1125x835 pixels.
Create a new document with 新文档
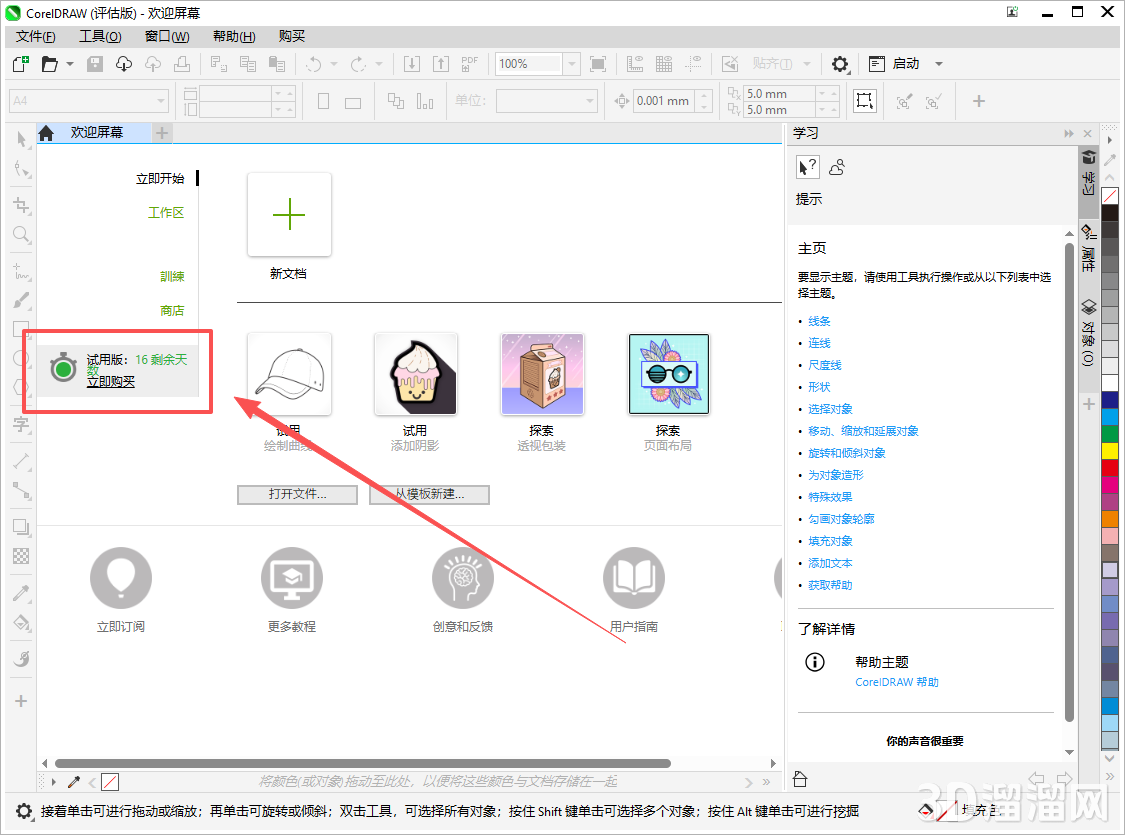pyautogui.click(x=289, y=214)
